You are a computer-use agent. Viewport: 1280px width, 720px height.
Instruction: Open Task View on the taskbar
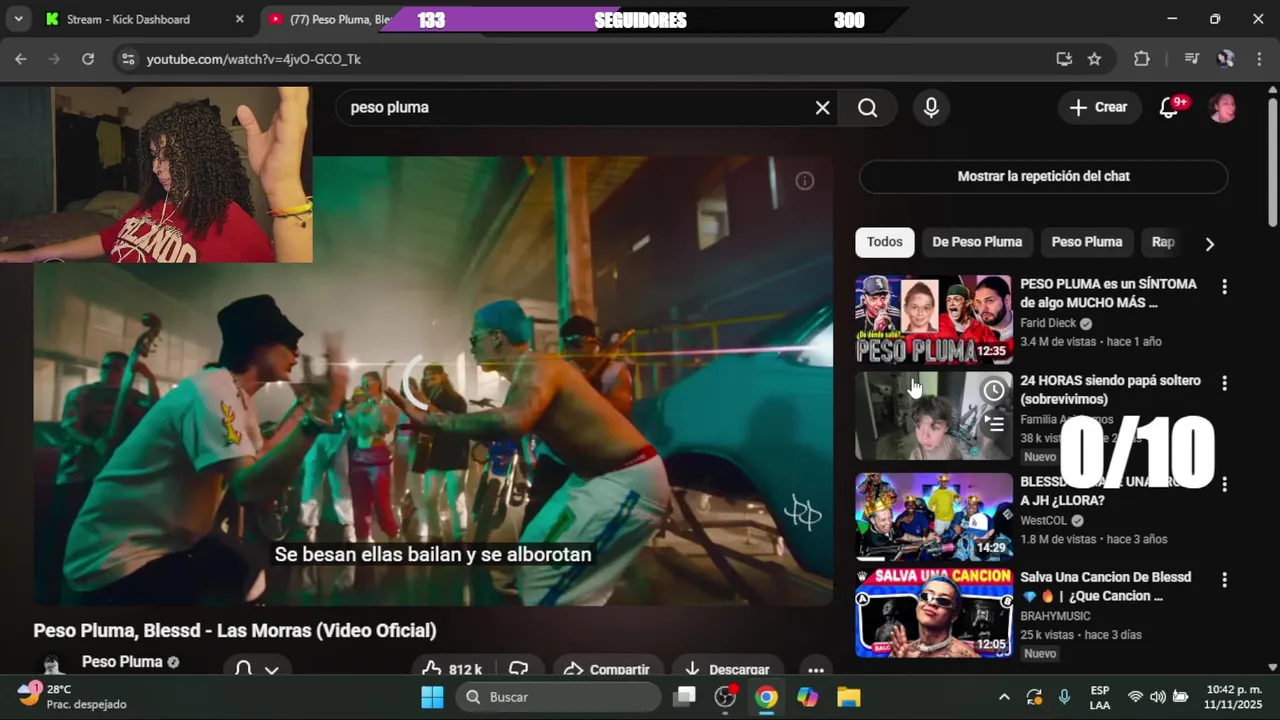pyautogui.click(x=685, y=697)
